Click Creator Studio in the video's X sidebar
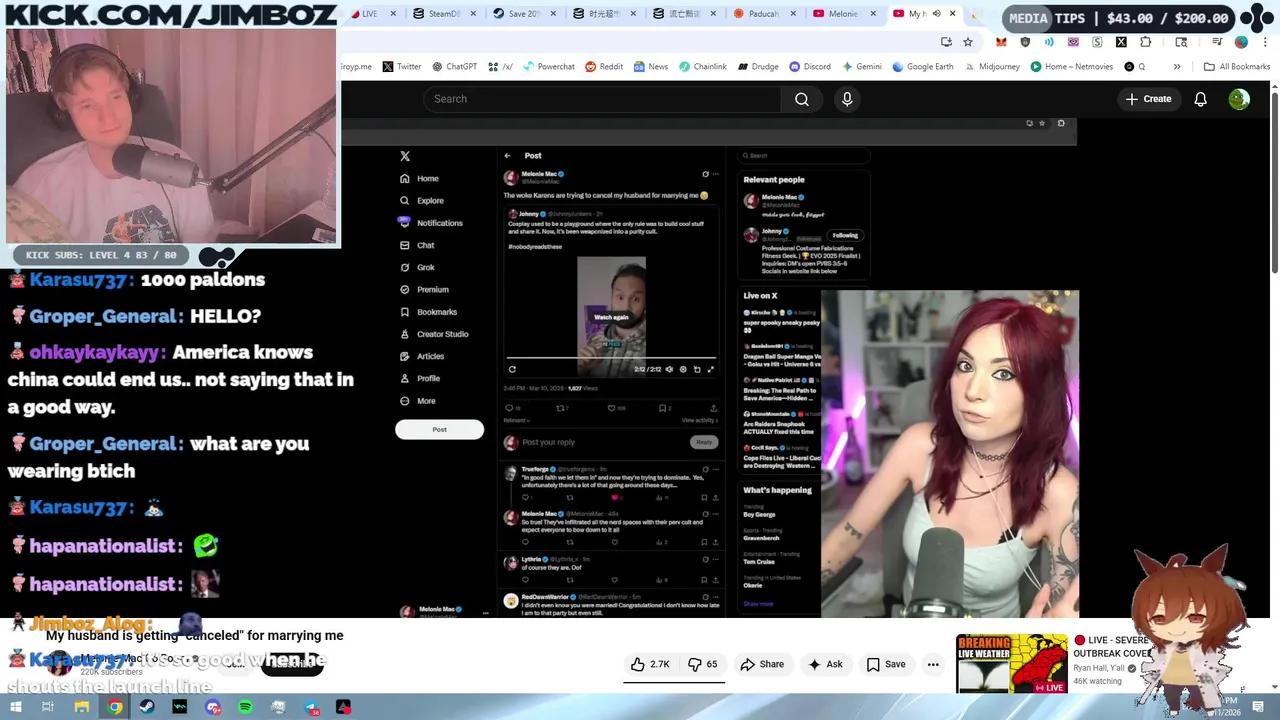1280x720 pixels. [x=433, y=334]
